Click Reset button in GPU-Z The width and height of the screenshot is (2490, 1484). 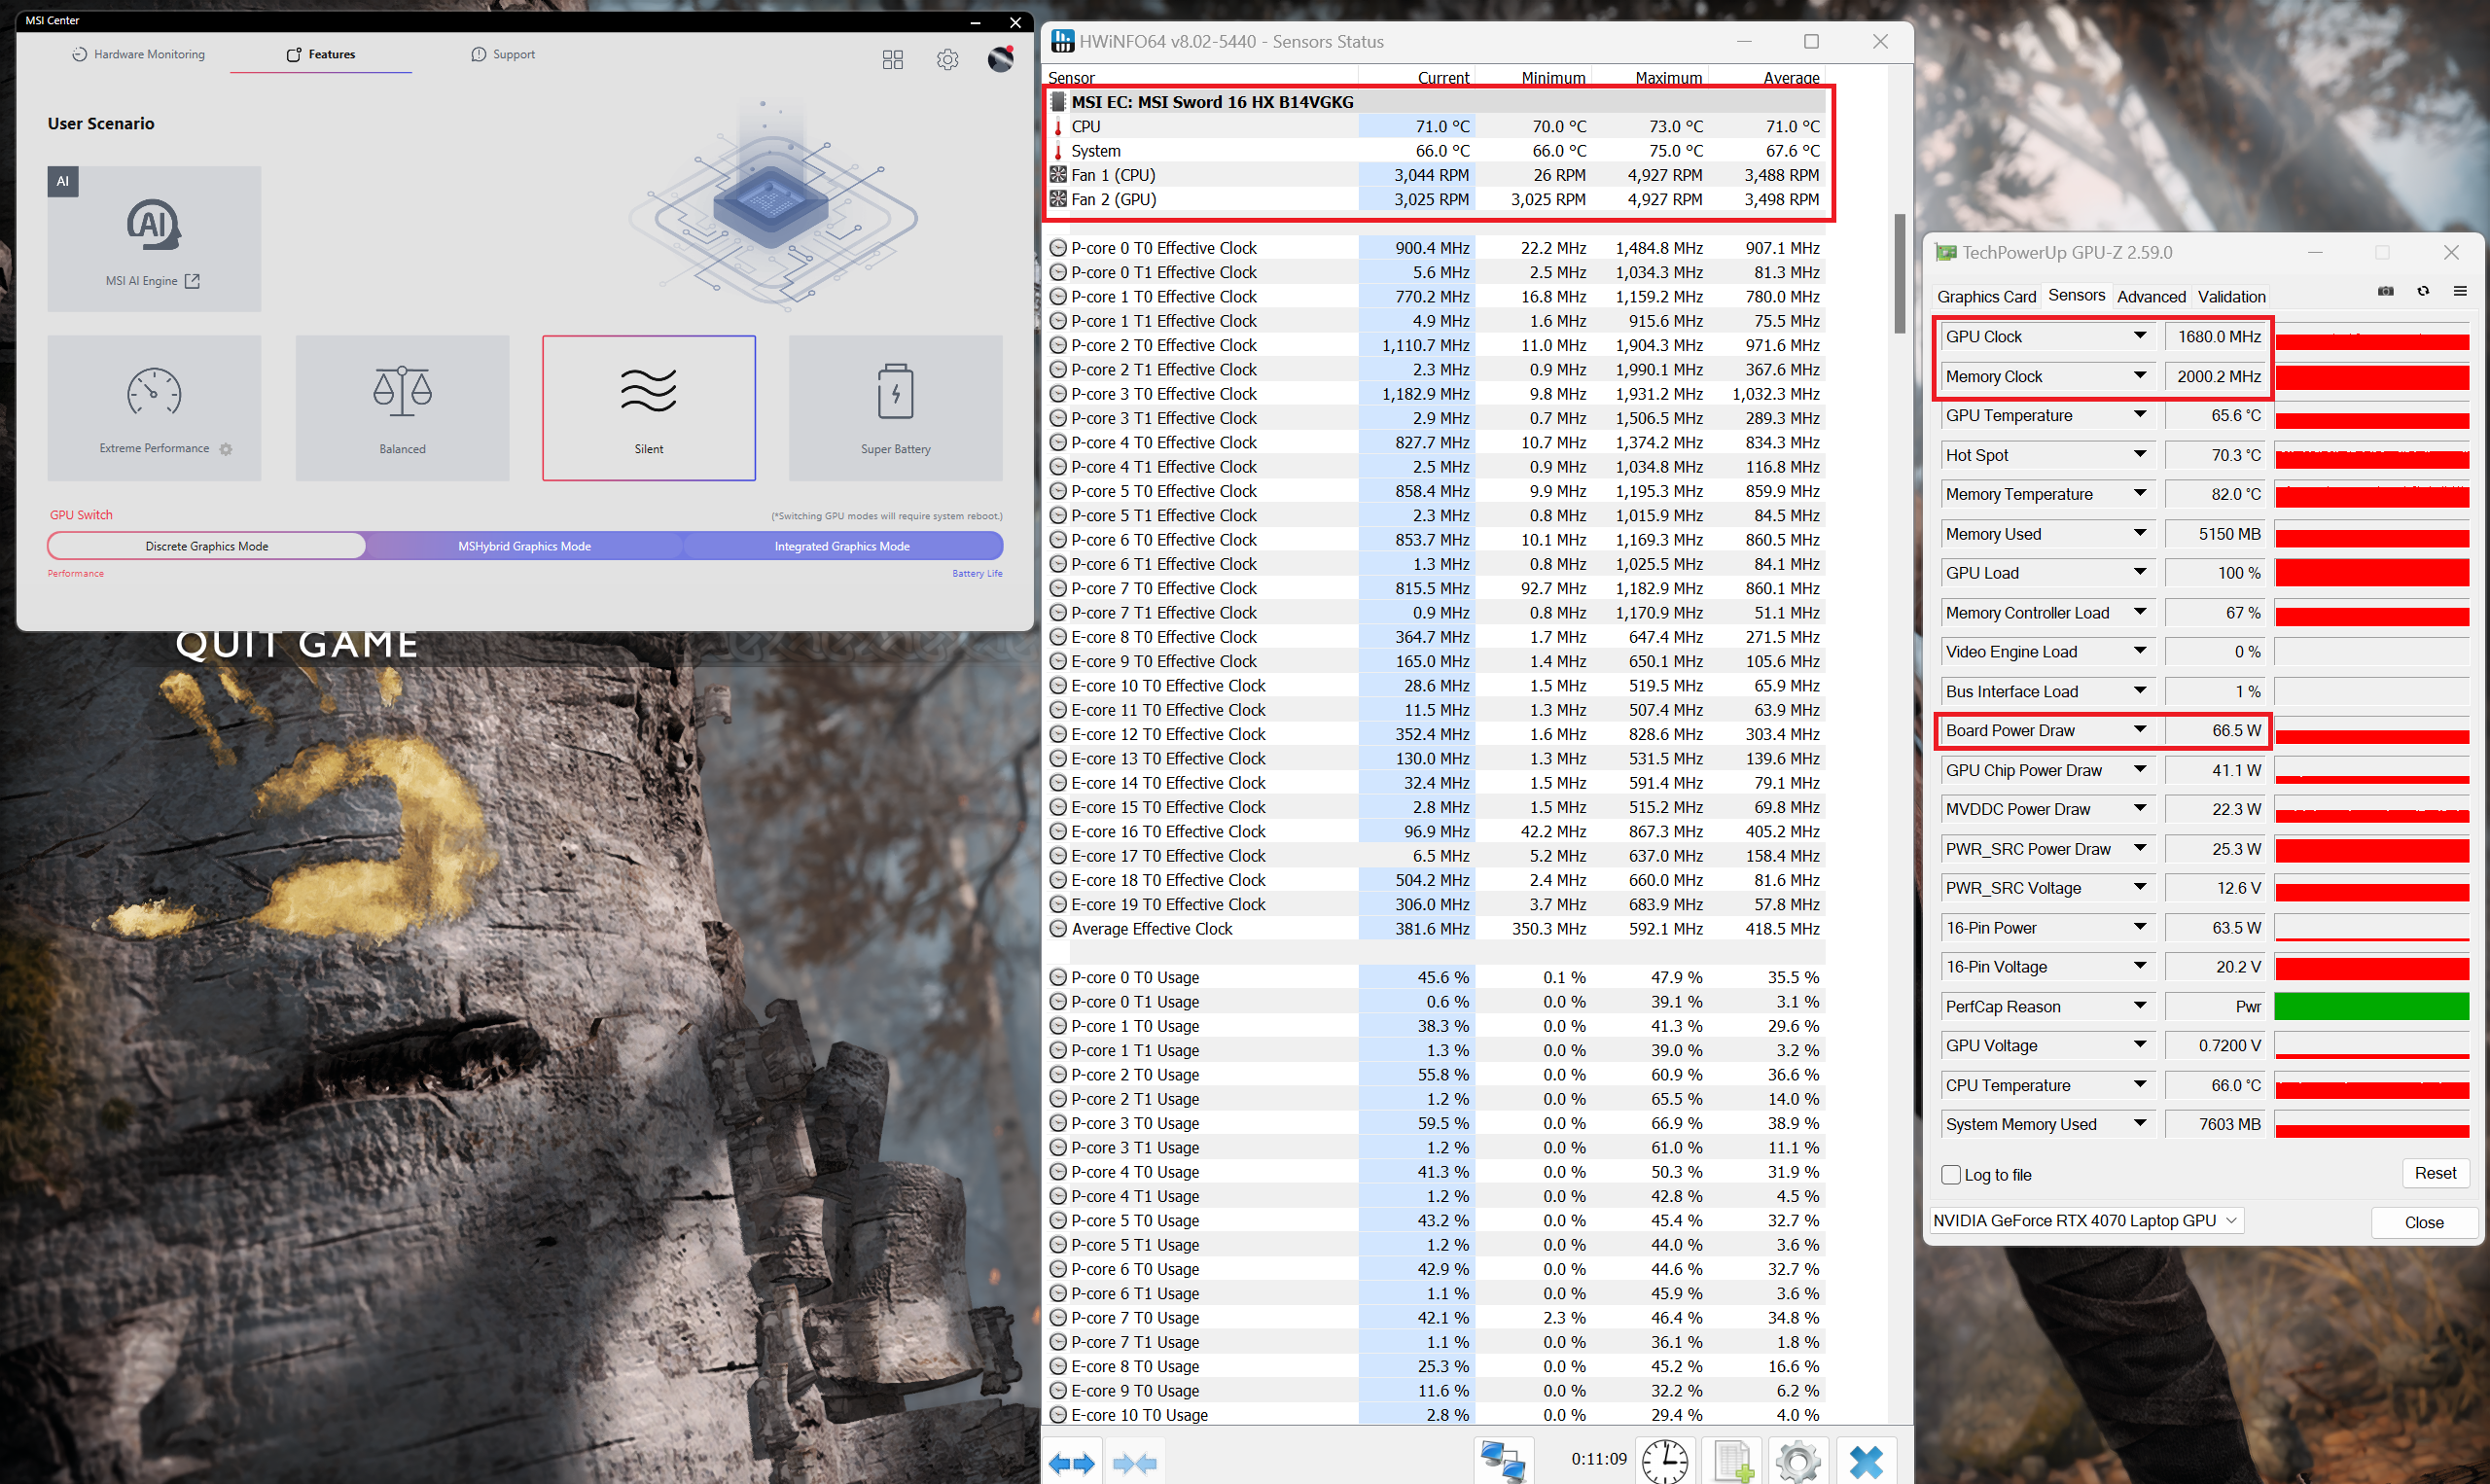(x=2435, y=1173)
